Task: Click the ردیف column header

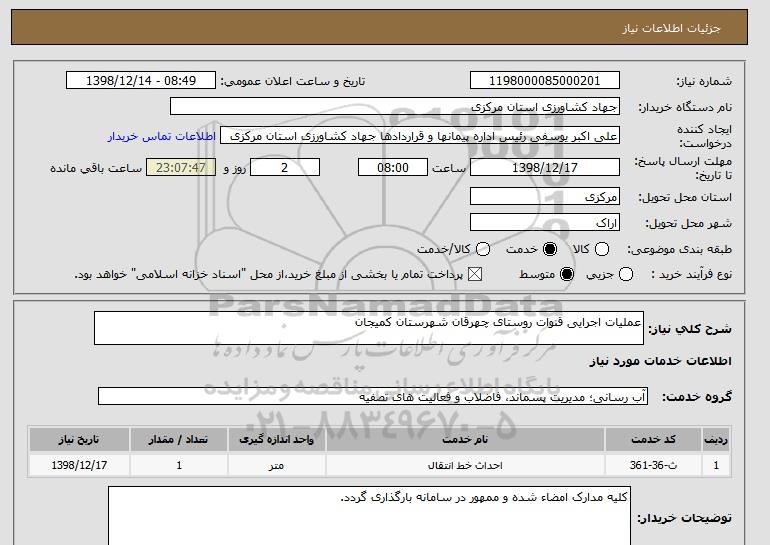Action: 716,439
